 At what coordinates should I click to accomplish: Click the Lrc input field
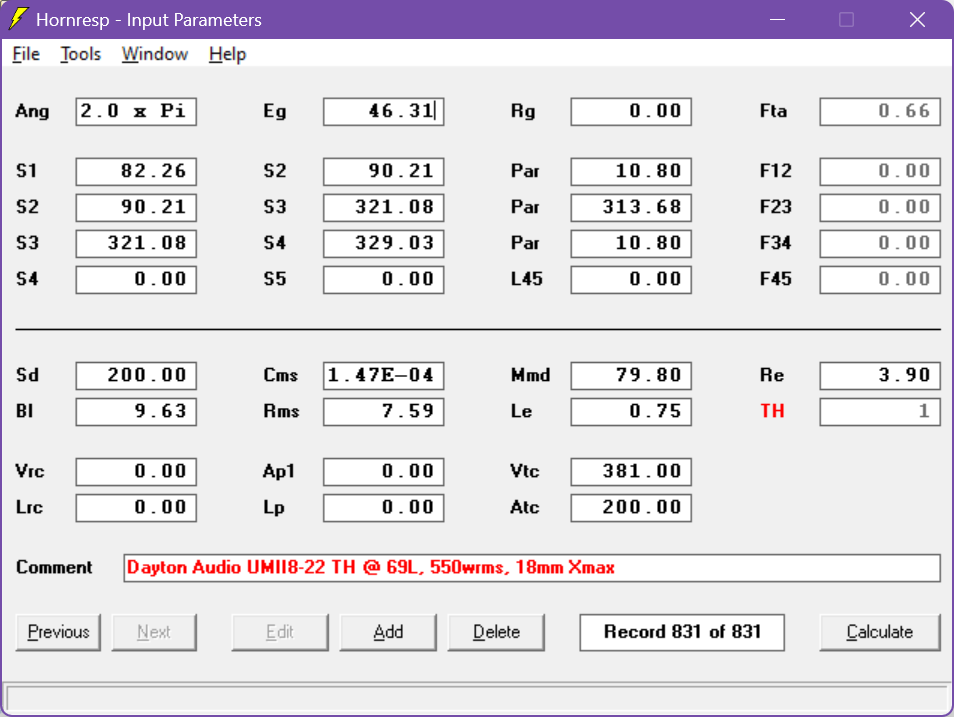136,508
